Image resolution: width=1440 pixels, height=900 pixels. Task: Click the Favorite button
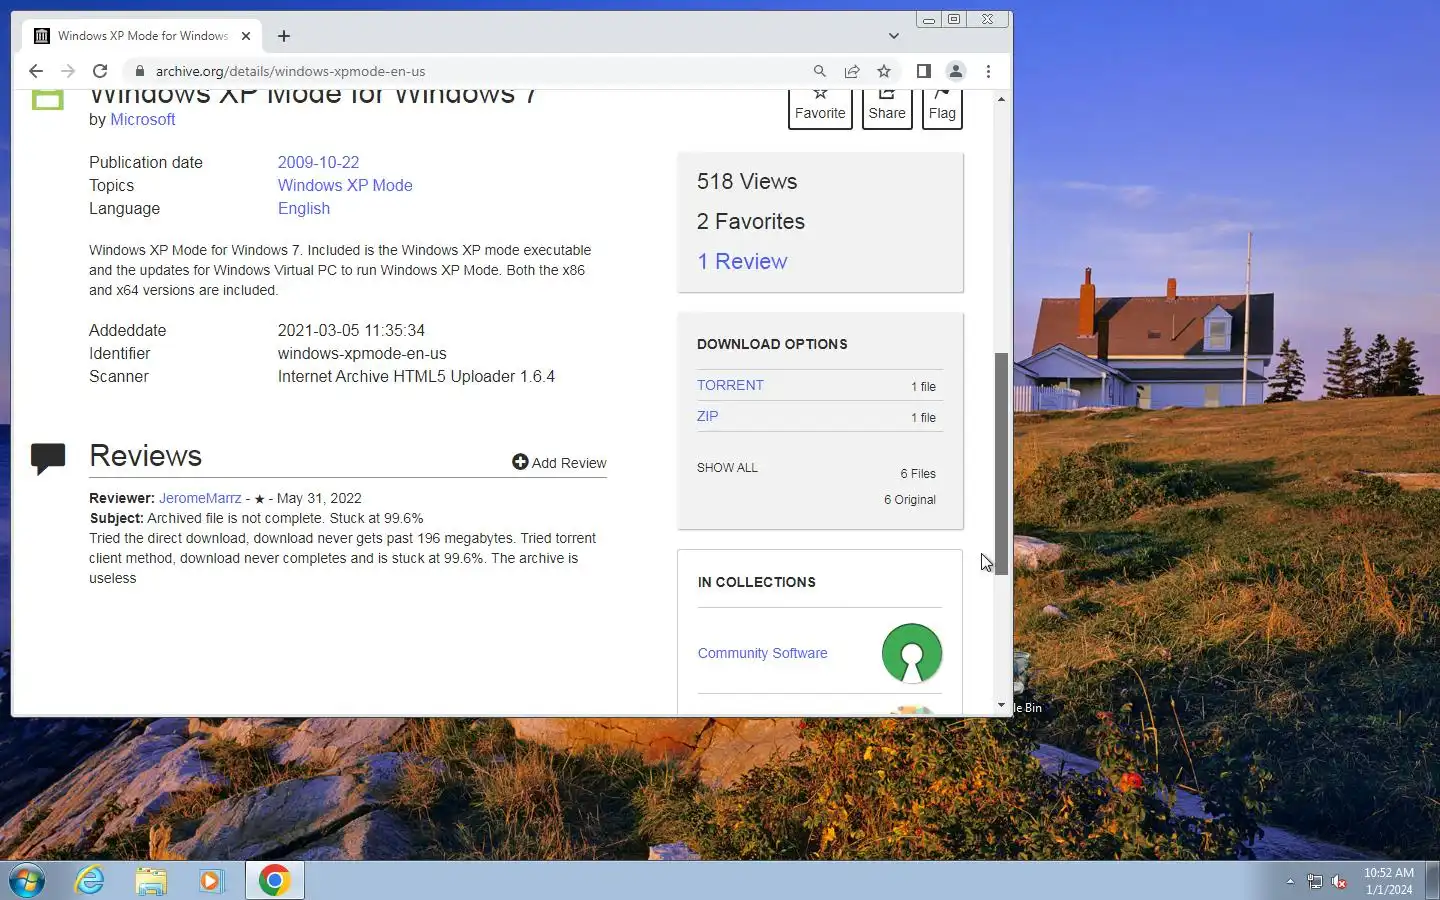tap(820, 108)
